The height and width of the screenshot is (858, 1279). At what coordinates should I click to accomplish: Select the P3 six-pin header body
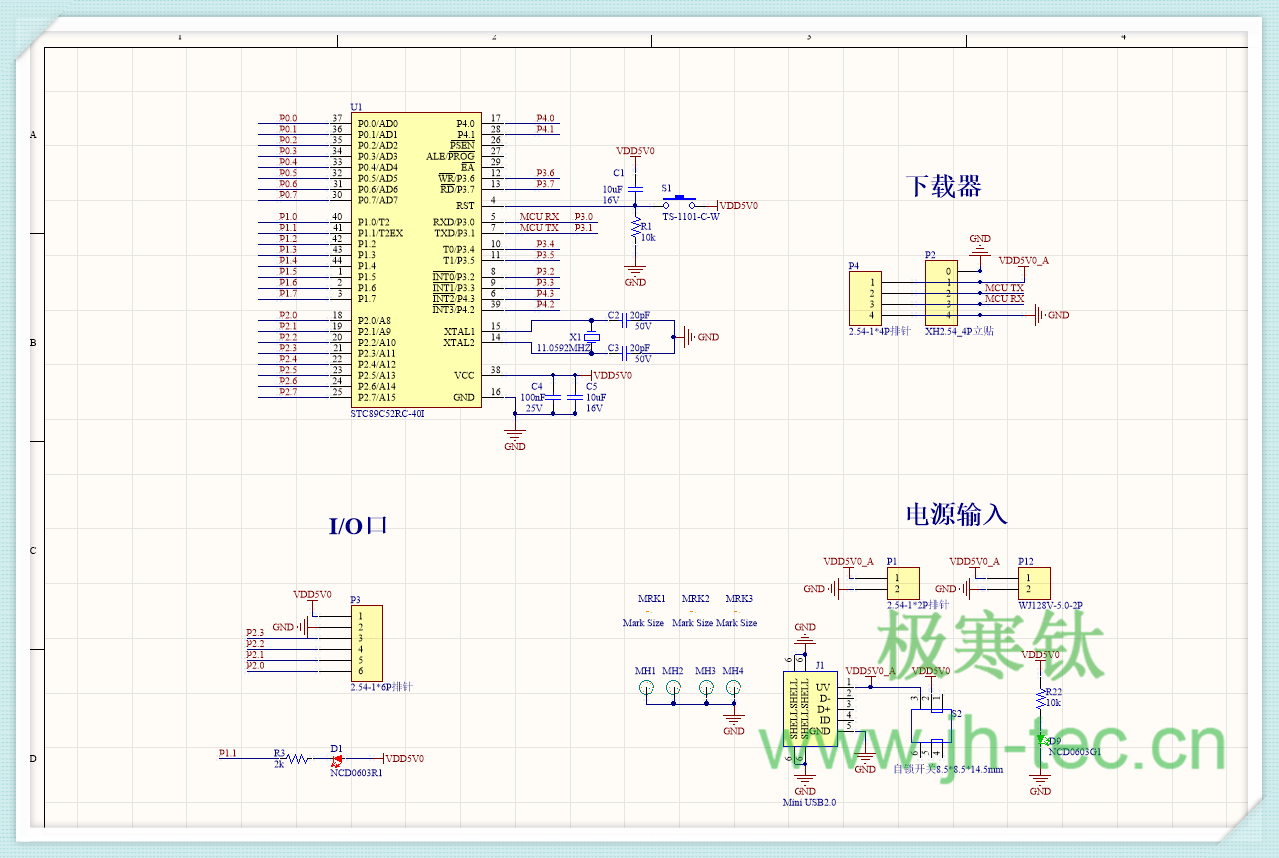click(x=366, y=644)
